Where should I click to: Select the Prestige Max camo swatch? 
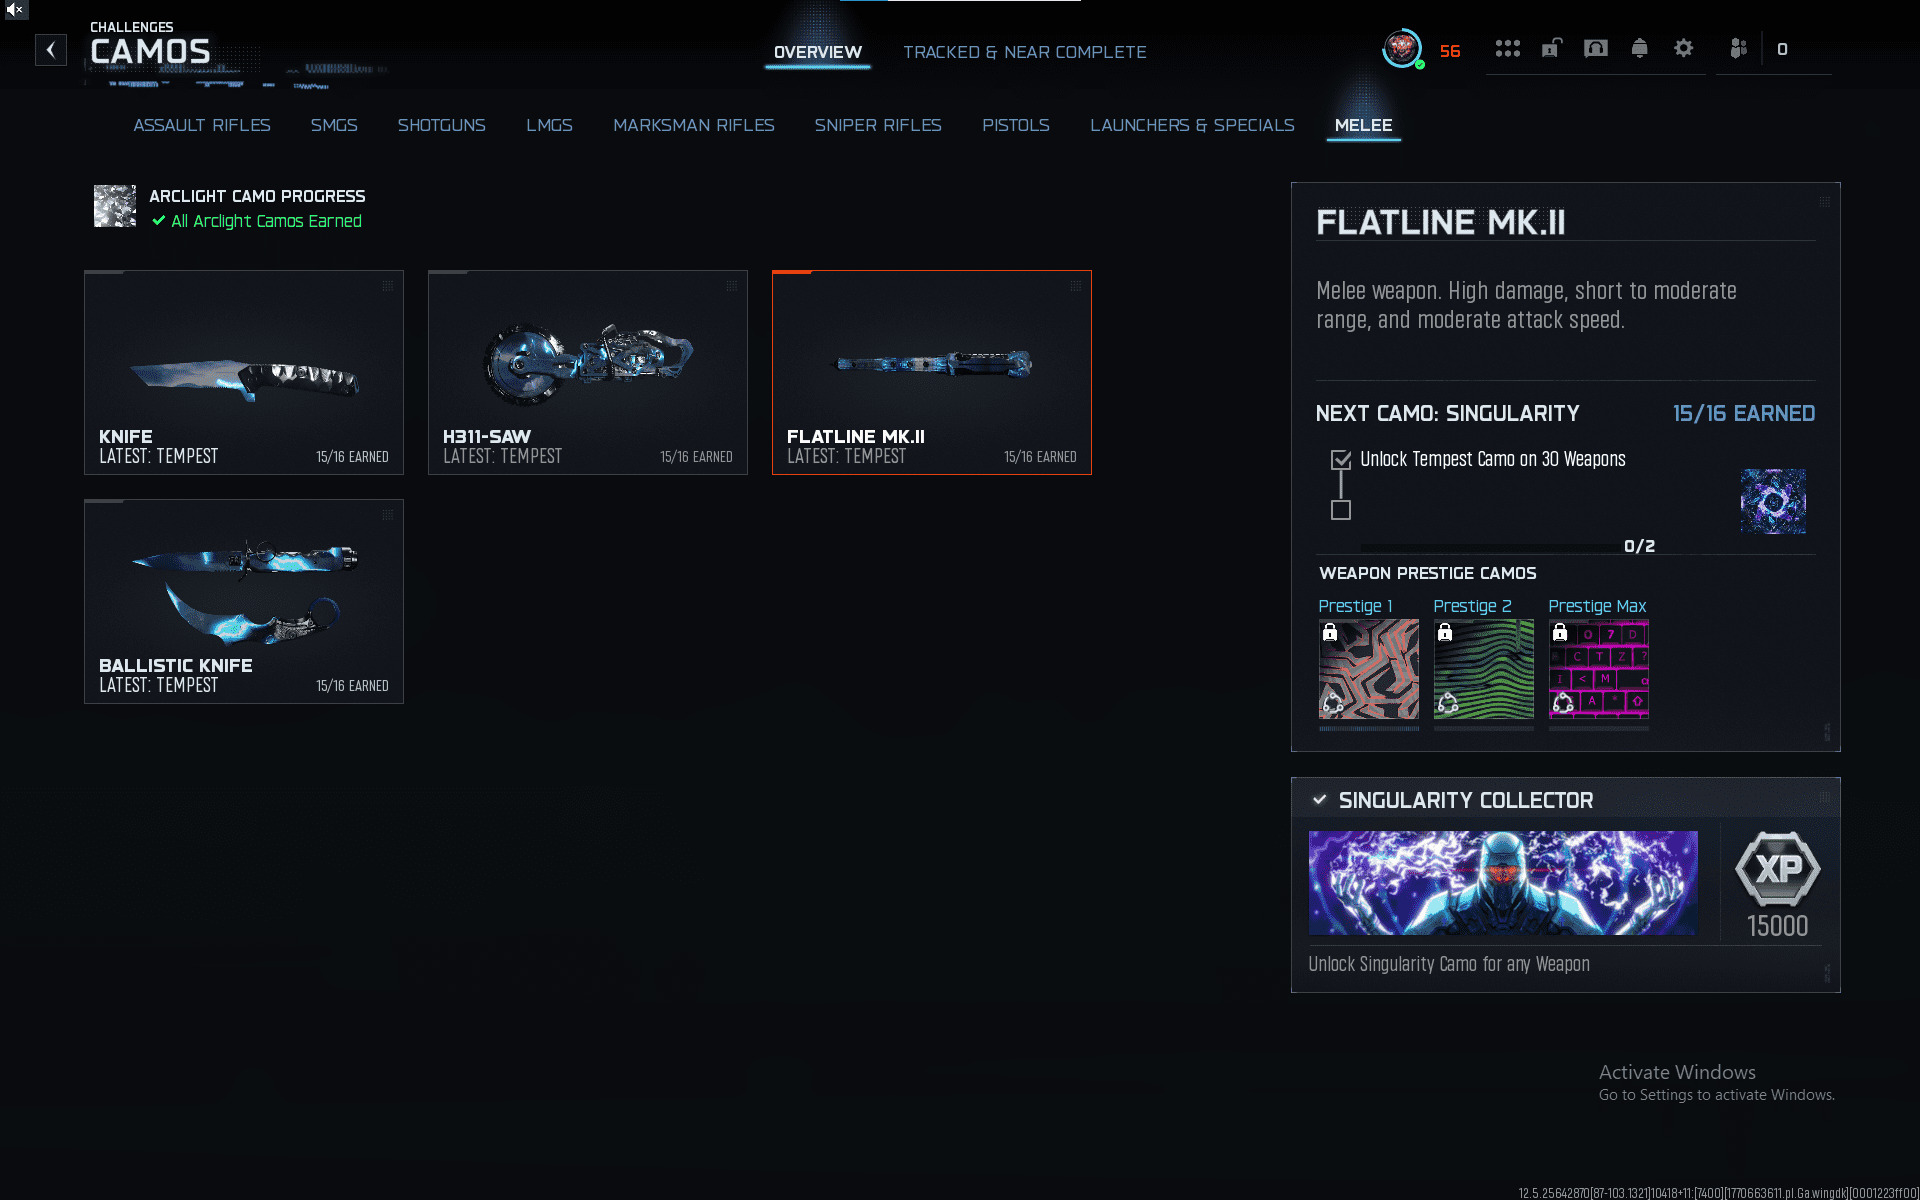1598,669
